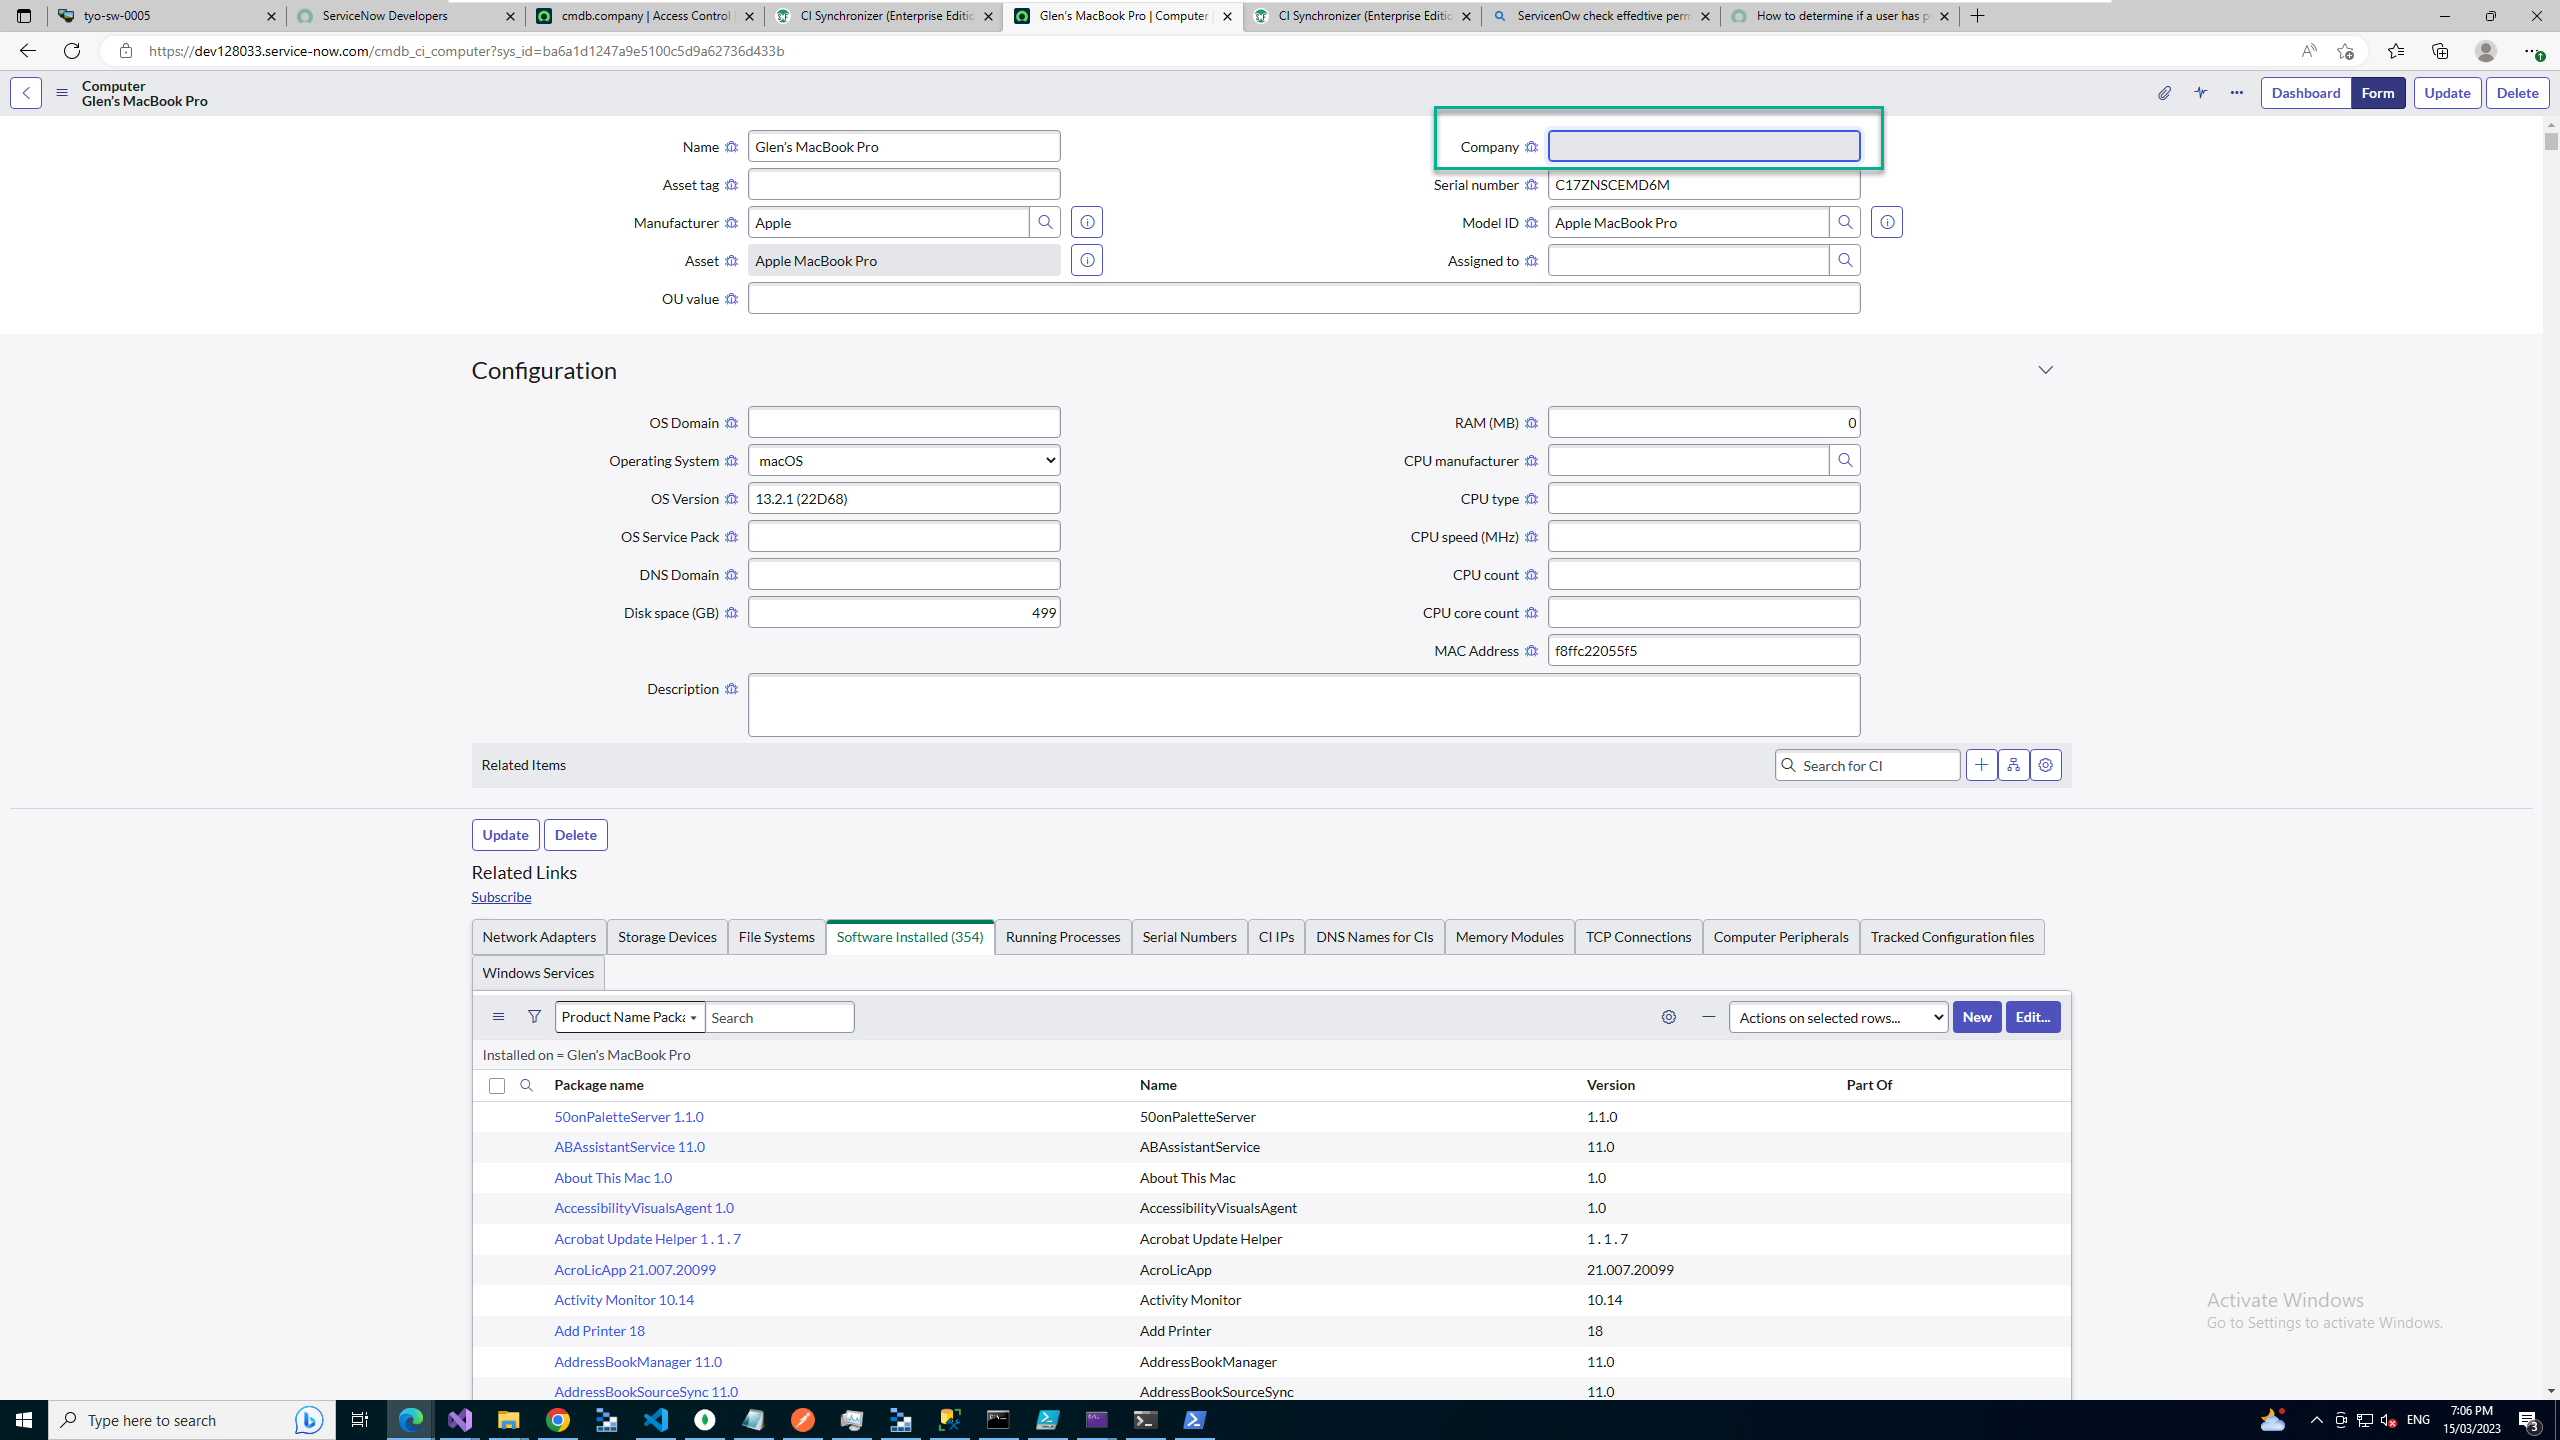This screenshot has height=1440, width=2560.
Task: Look up Model ID with the search icon
Action: pyautogui.click(x=1845, y=222)
